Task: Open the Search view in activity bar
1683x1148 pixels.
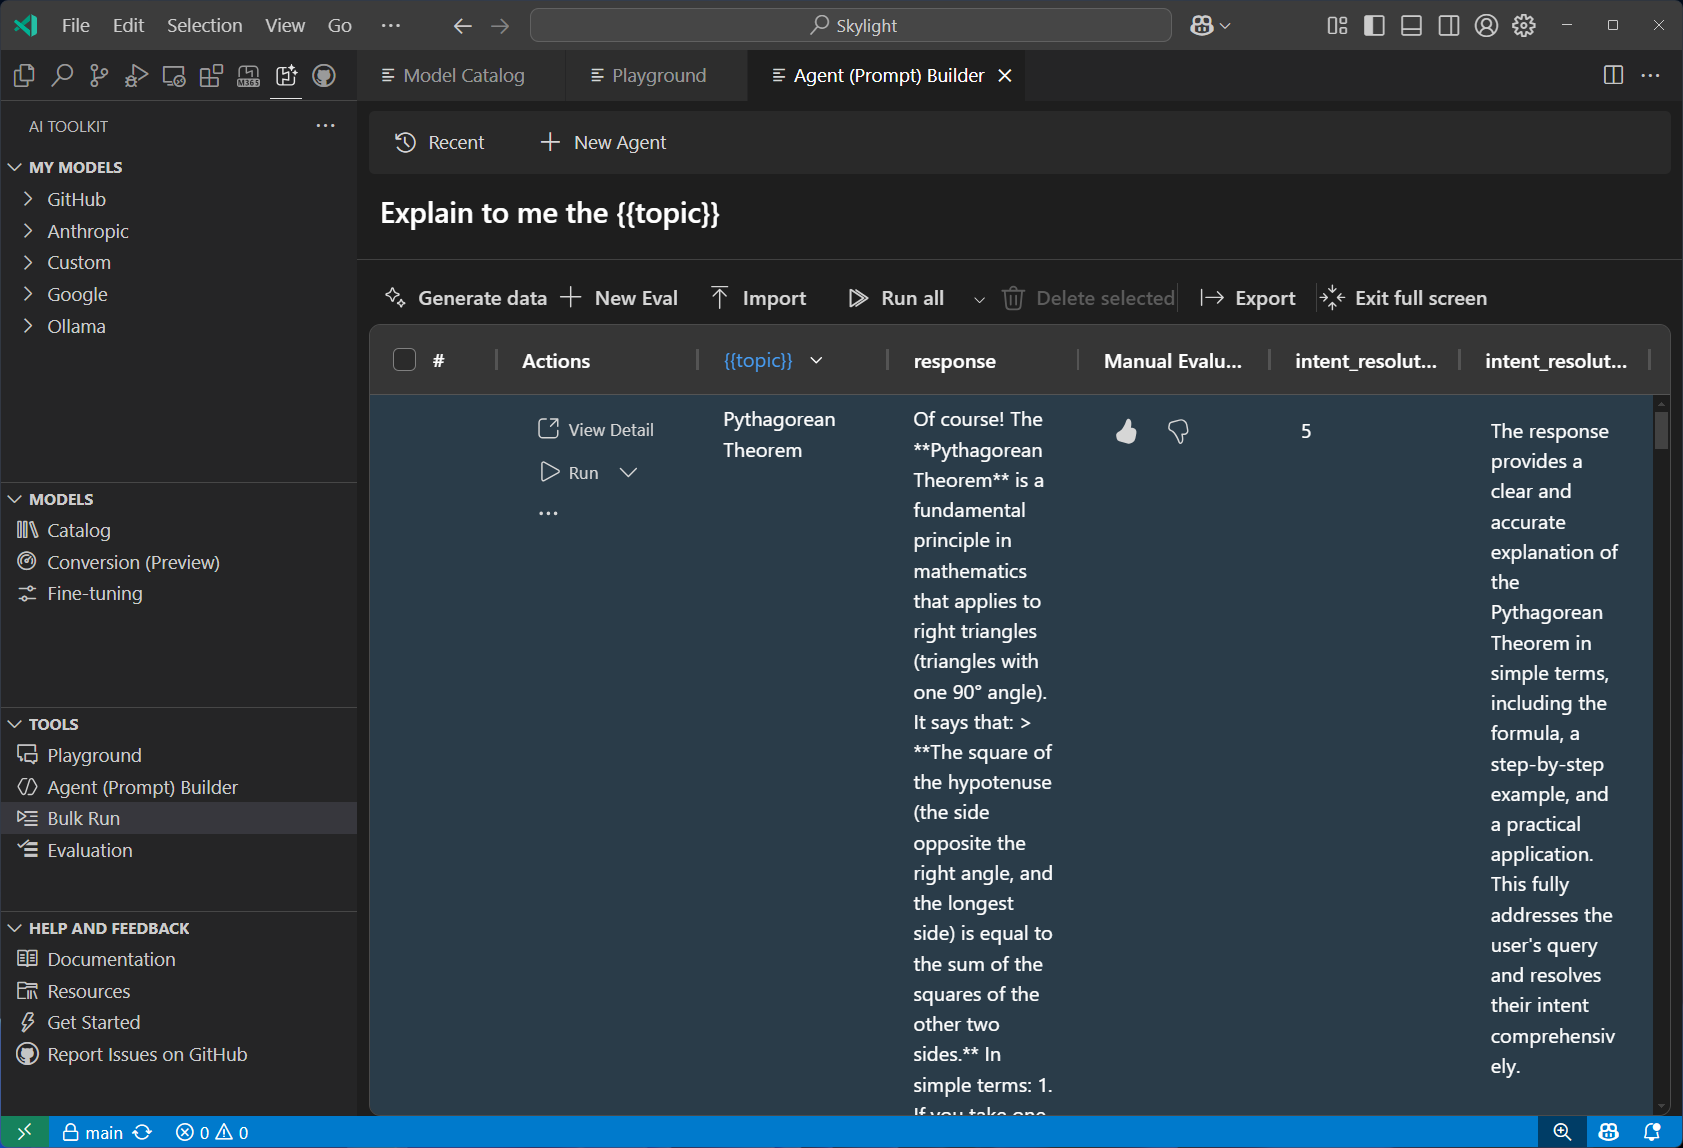Action: [62, 75]
